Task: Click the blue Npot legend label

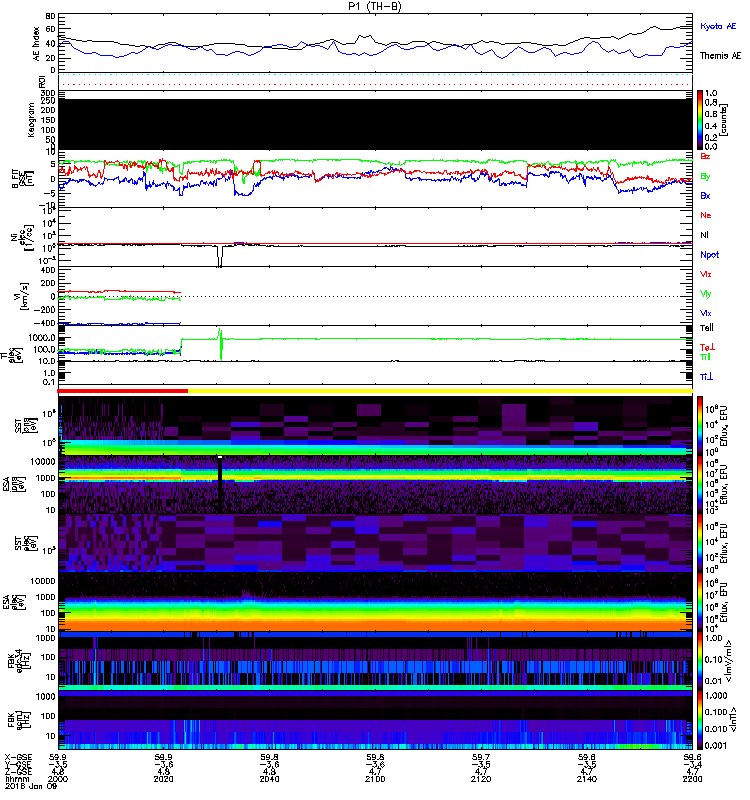Action: coord(708,254)
